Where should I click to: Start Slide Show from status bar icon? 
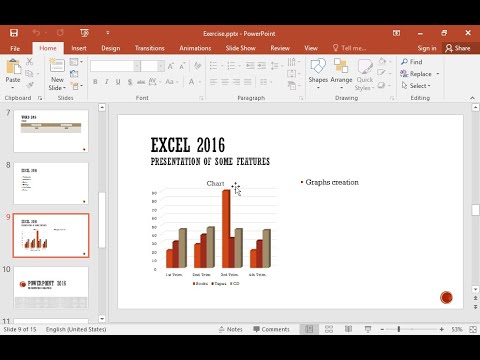(368, 329)
